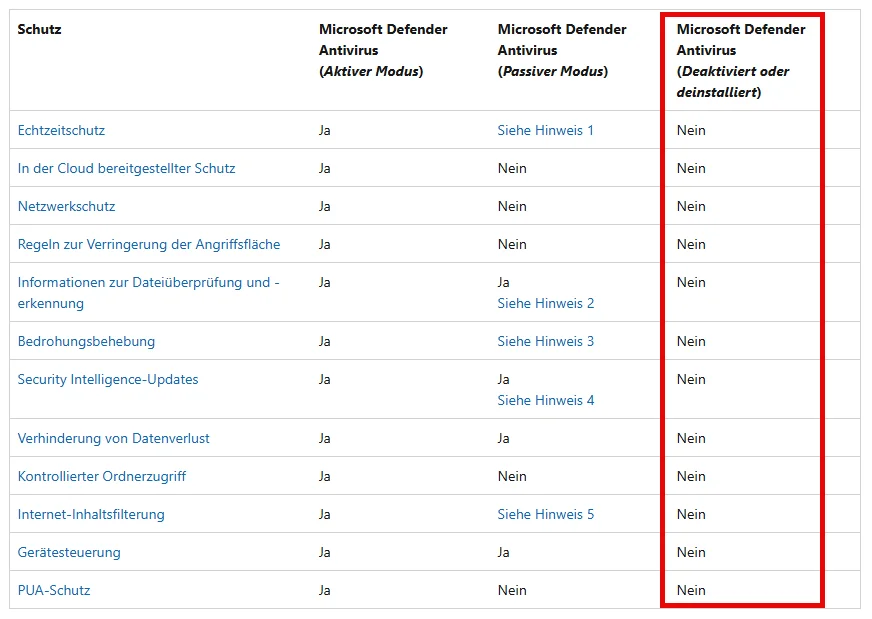
Task: Open Verhinderung von Datenverlust link
Action: coord(113,438)
